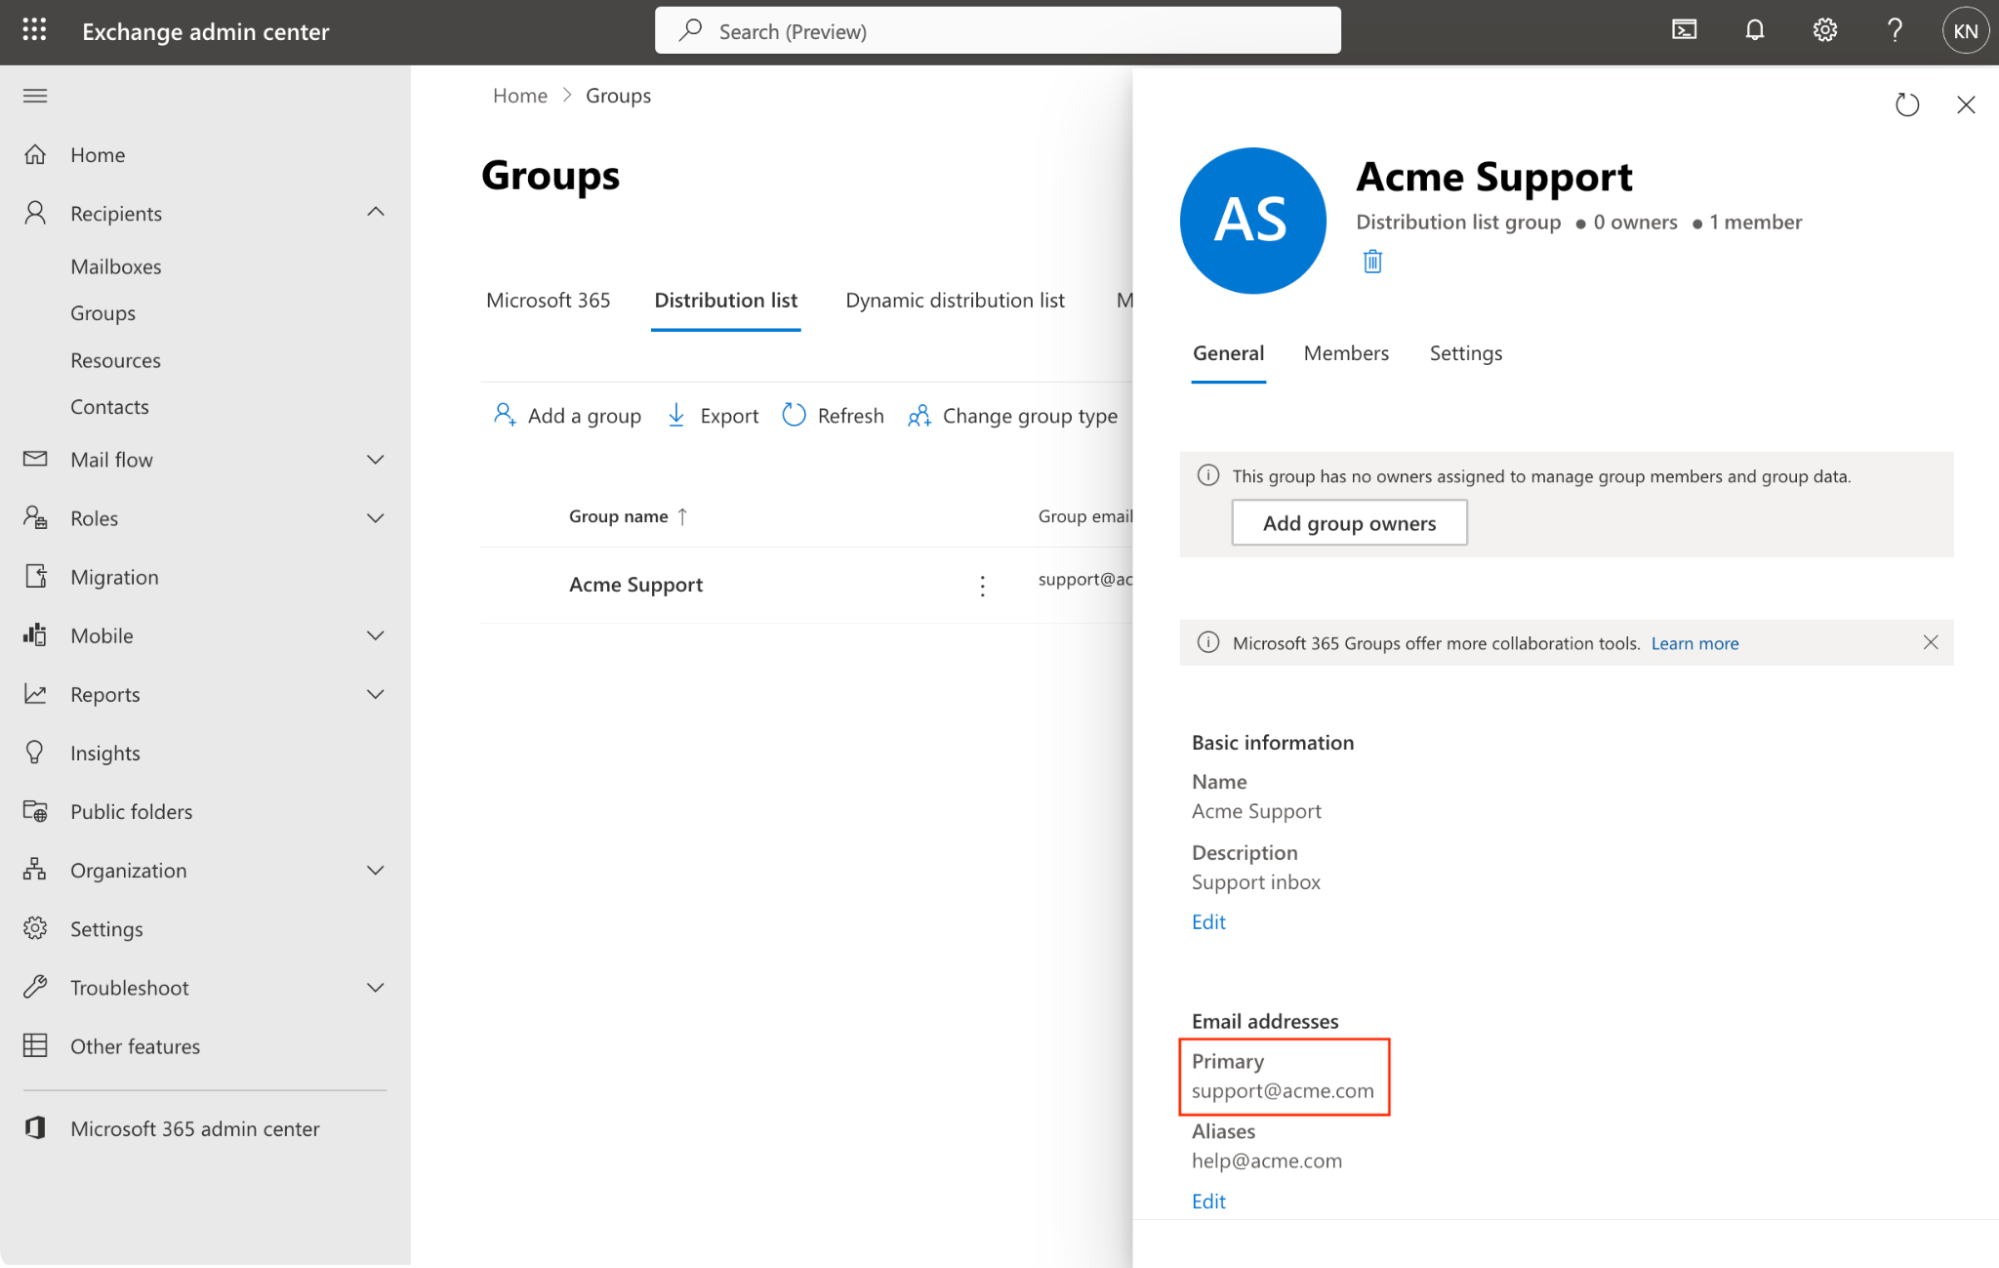Open Contacts under Recipients
Screen dimensions: 1999x1268
point(109,407)
